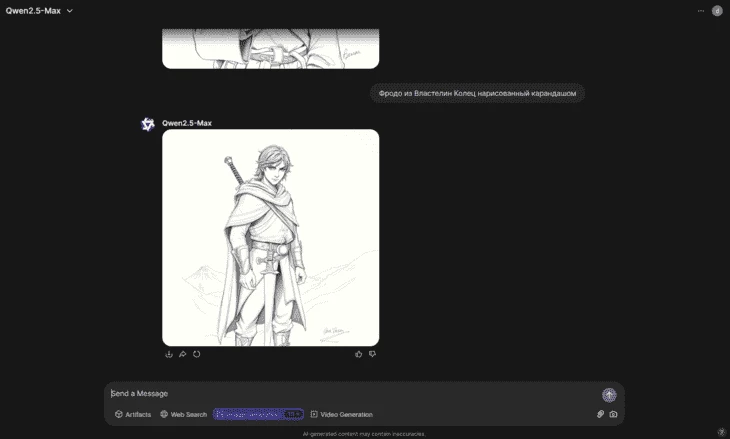Viewport: 730px width, 439px height.
Task: Enable the Artifacts option
Action: tap(133, 414)
